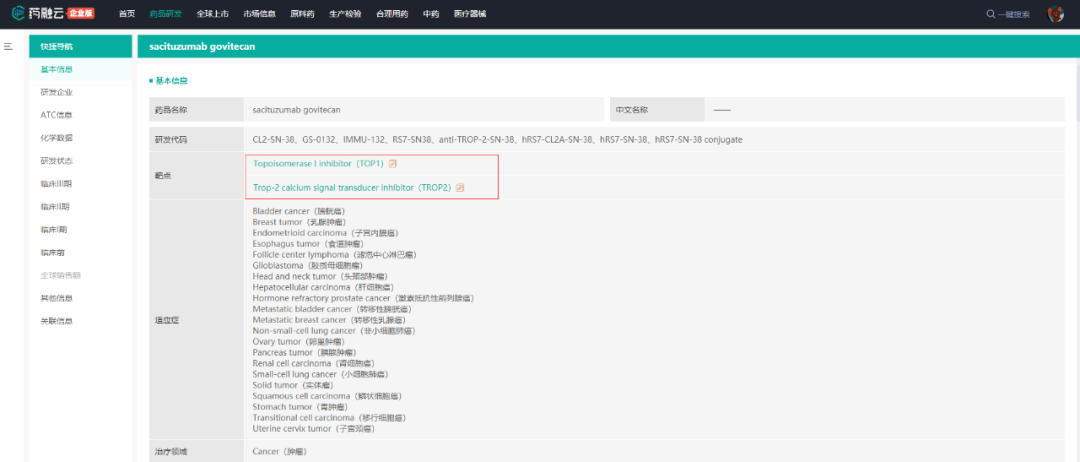Image resolution: width=1080 pixels, height=462 pixels.
Task: Click Head and neck tumor indication
Action: tap(318, 276)
